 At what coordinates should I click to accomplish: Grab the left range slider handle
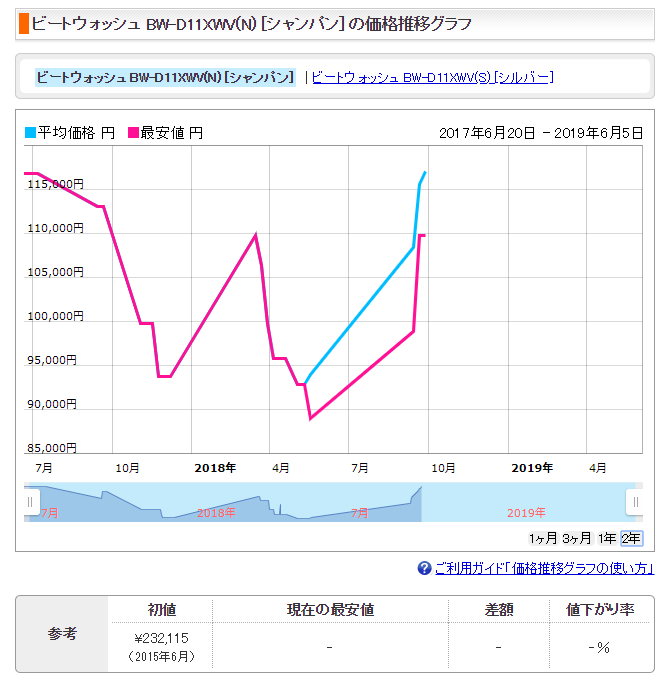coord(30,502)
